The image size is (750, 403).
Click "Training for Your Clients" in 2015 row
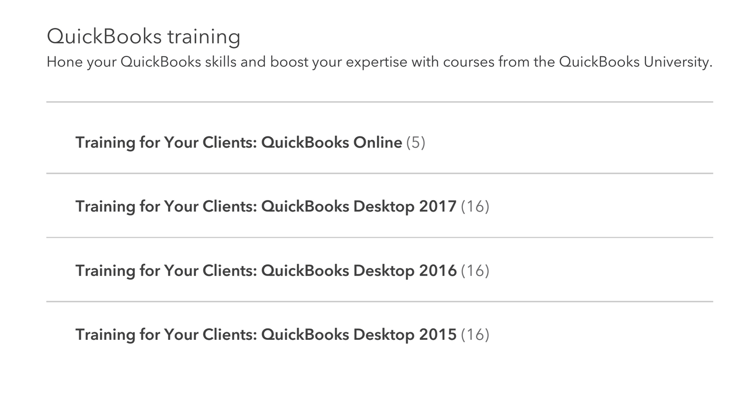pyautogui.click(x=165, y=335)
